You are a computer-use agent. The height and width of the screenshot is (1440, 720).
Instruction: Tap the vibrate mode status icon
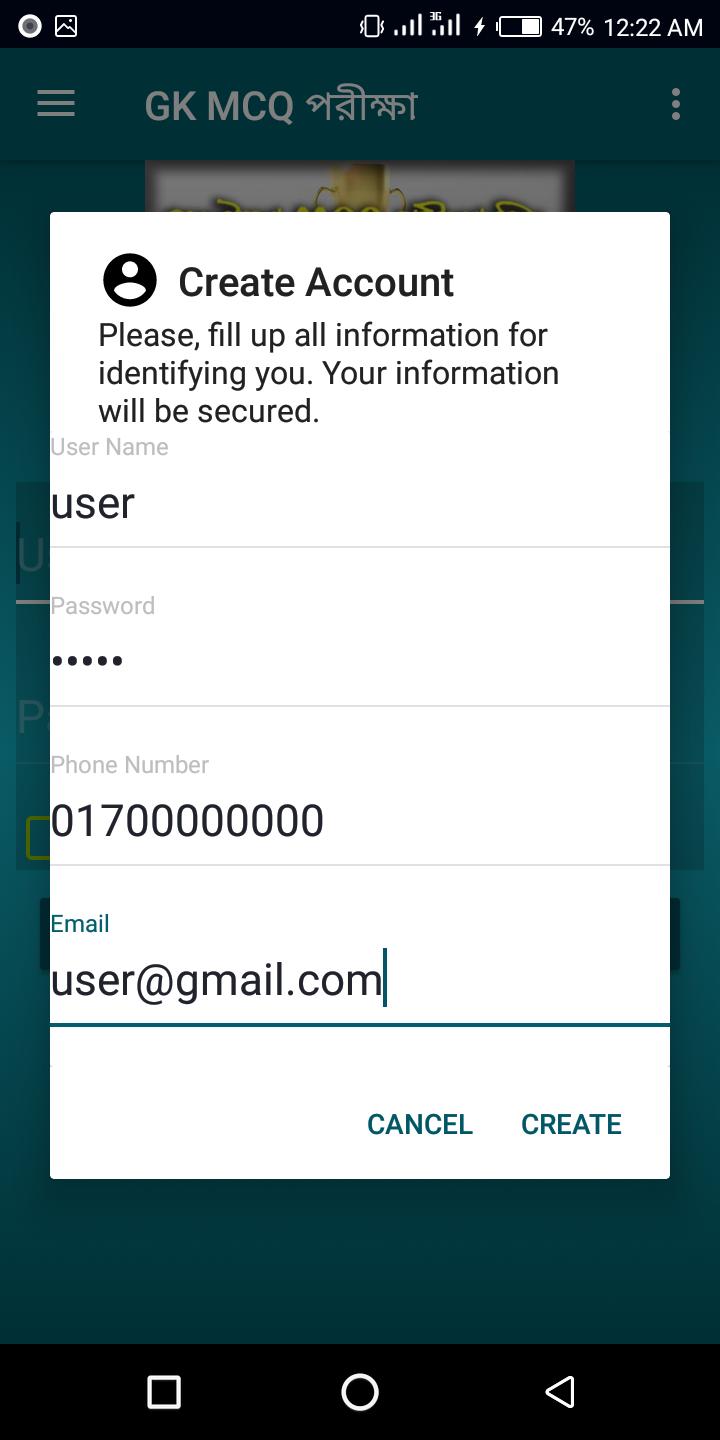click(x=372, y=26)
